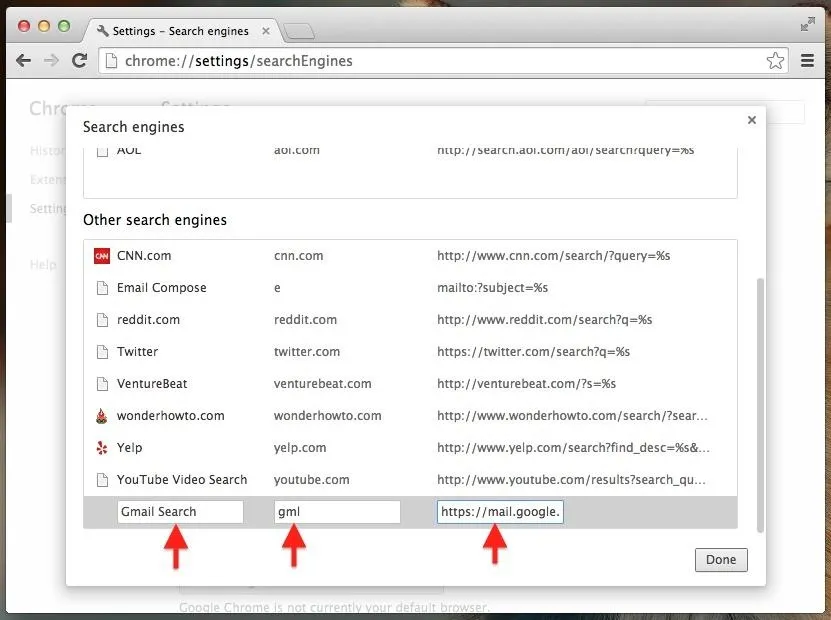Click the reddit.com keyword in the middle column

click(x=305, y=320)
